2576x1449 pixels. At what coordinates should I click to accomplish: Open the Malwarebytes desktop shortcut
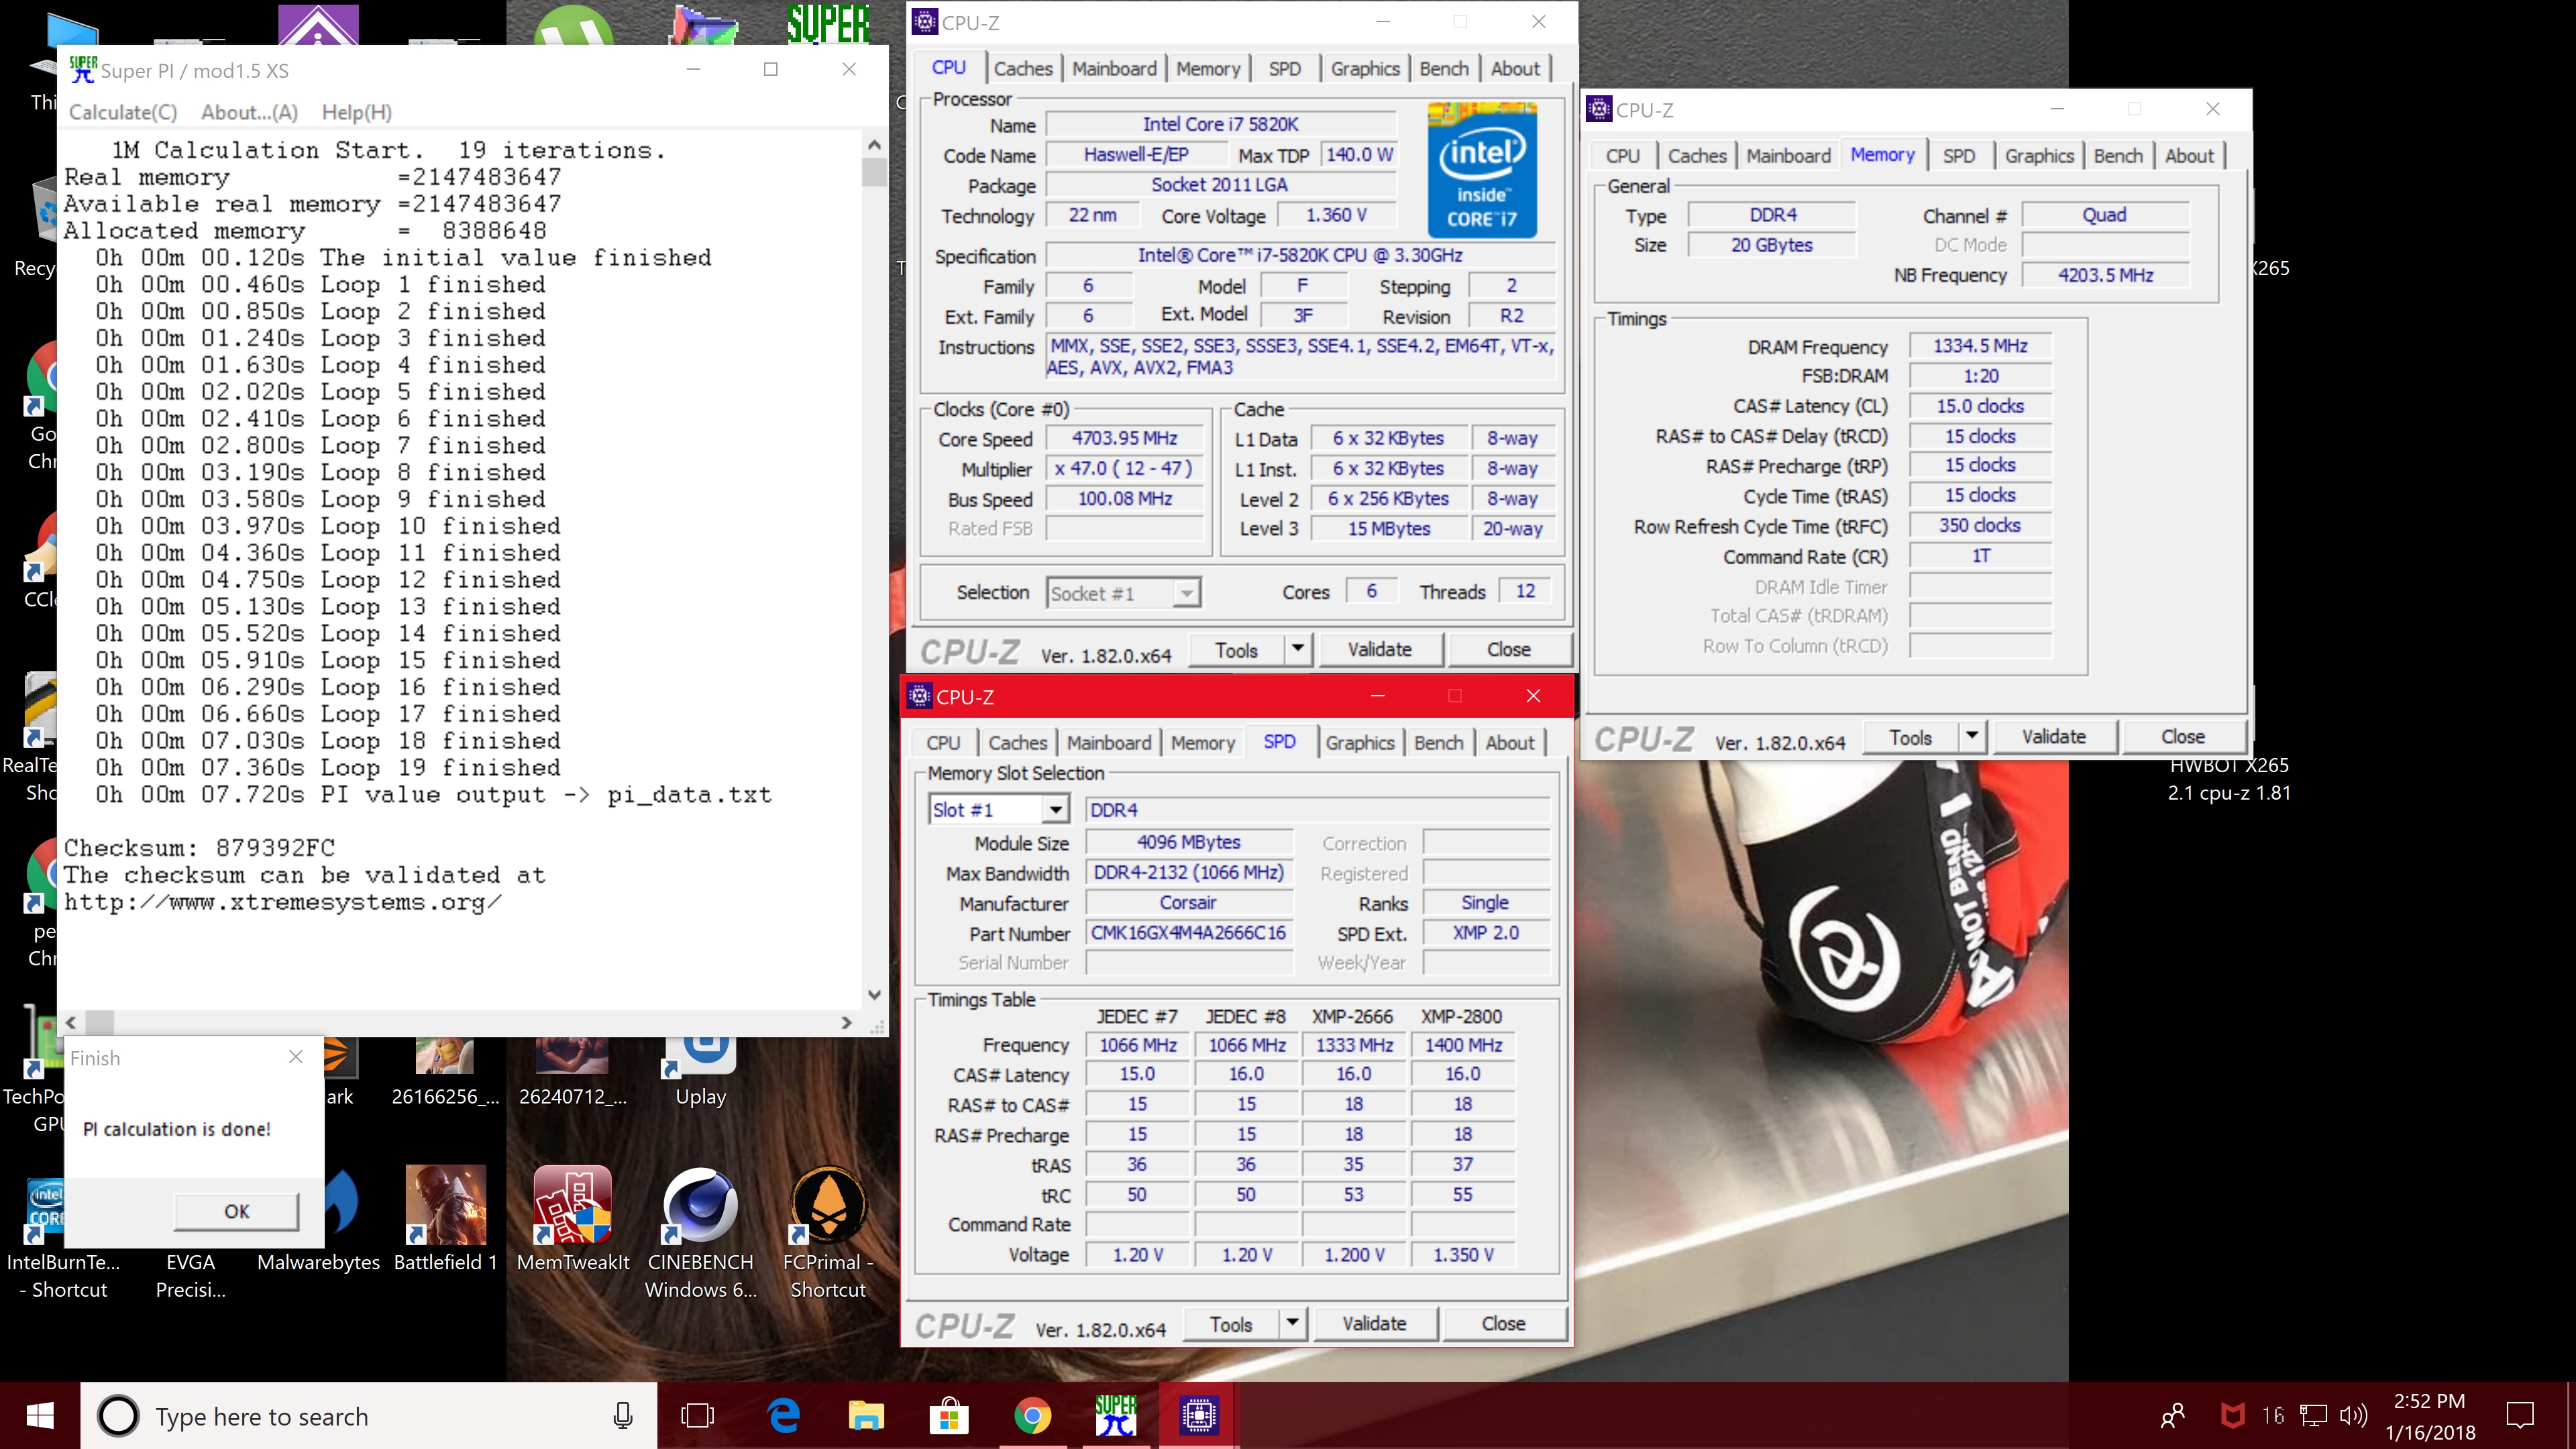(318, 1222)
